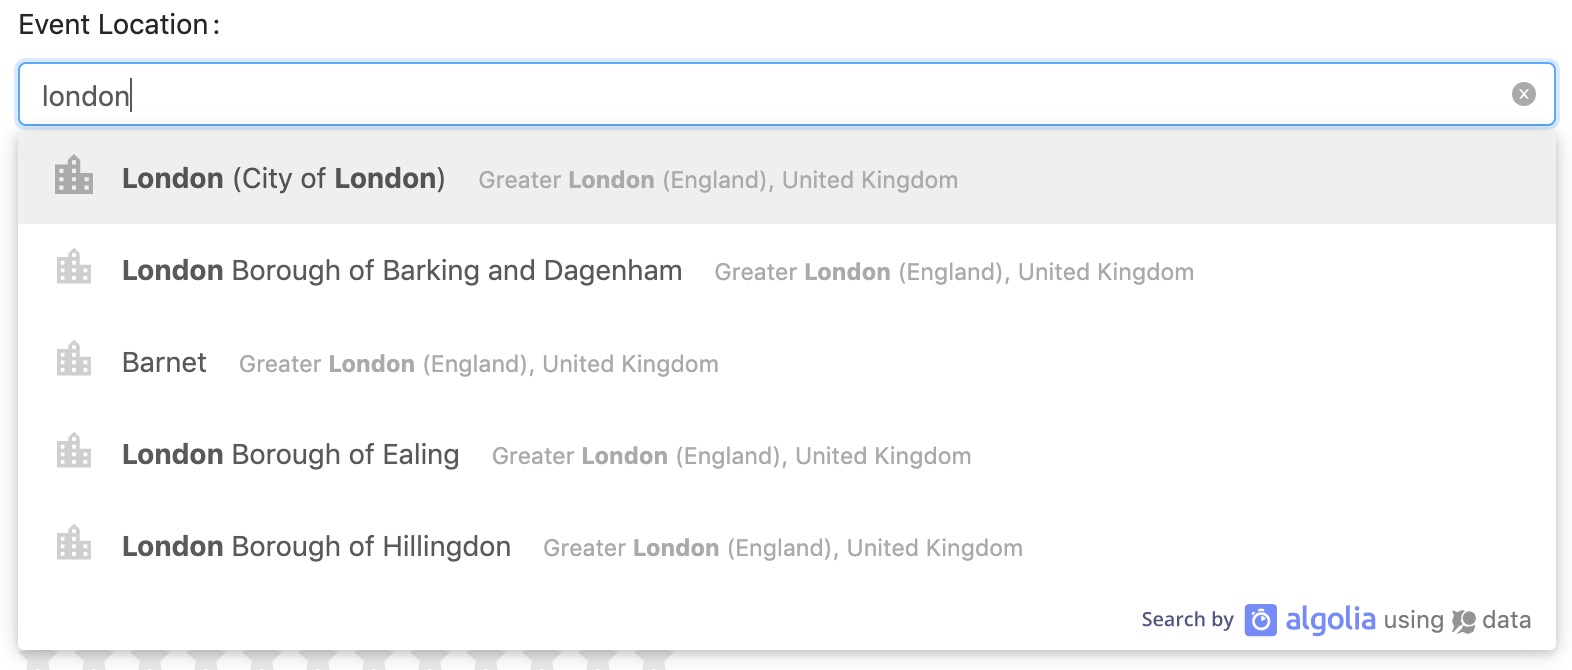This screenshot has height=670, width=1572.
Task: Click the building icon next to Ealing result
Action: (x=74, y=451)
